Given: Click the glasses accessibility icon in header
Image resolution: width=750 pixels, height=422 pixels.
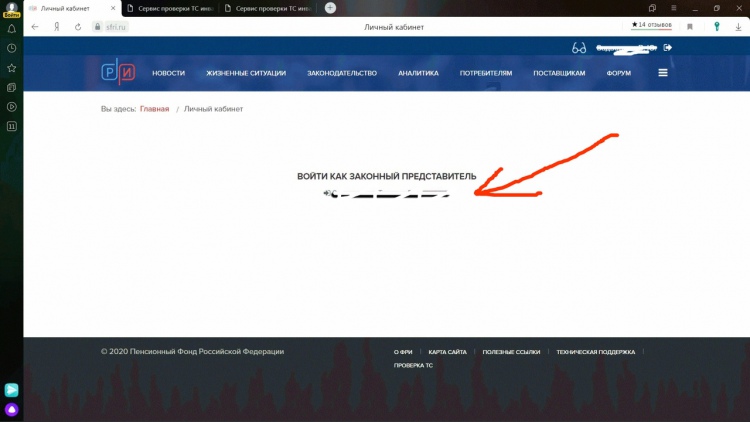Looking at the screenshot, I should 578,47.
